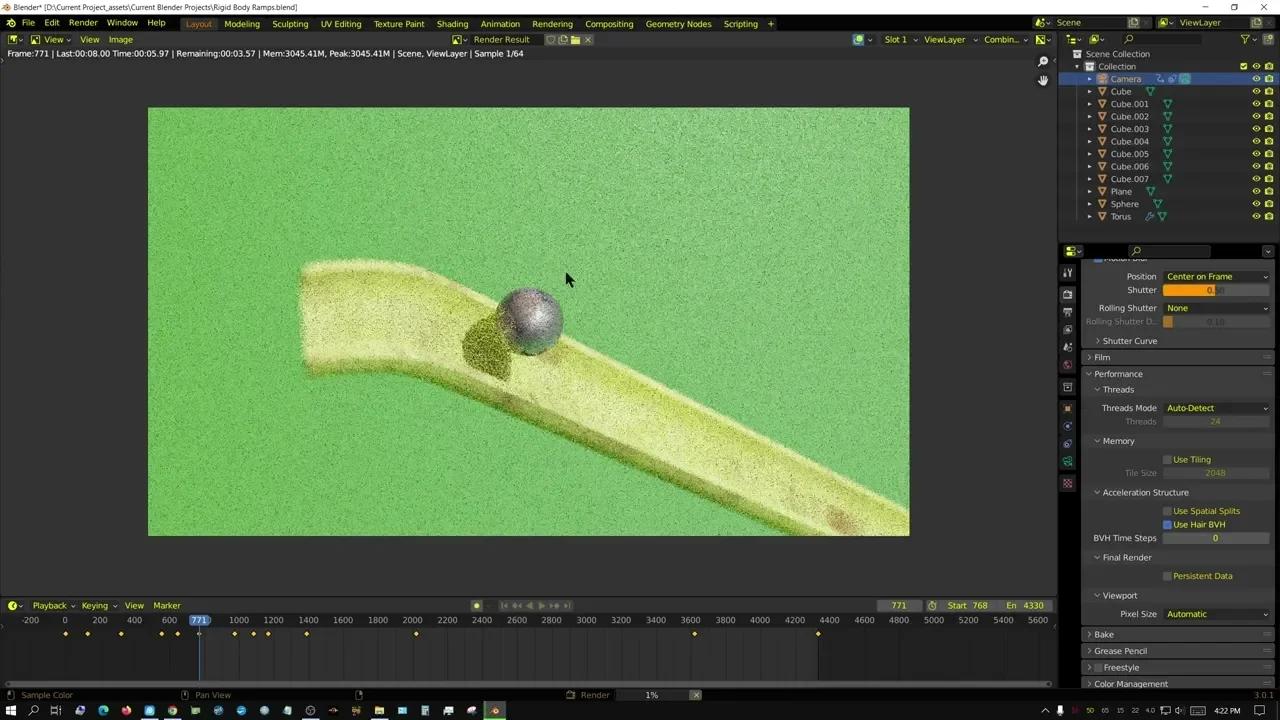
Task: Click the motion blur Shutter slider
Action: (1216, 290)
